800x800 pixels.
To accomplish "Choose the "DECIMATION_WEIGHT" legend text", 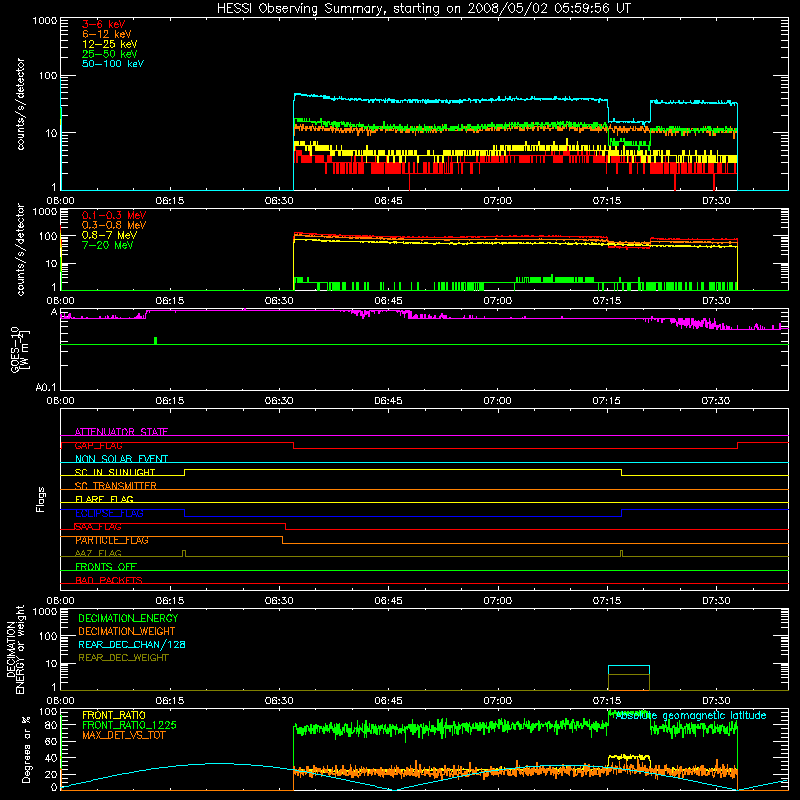I will click(127, 631).
